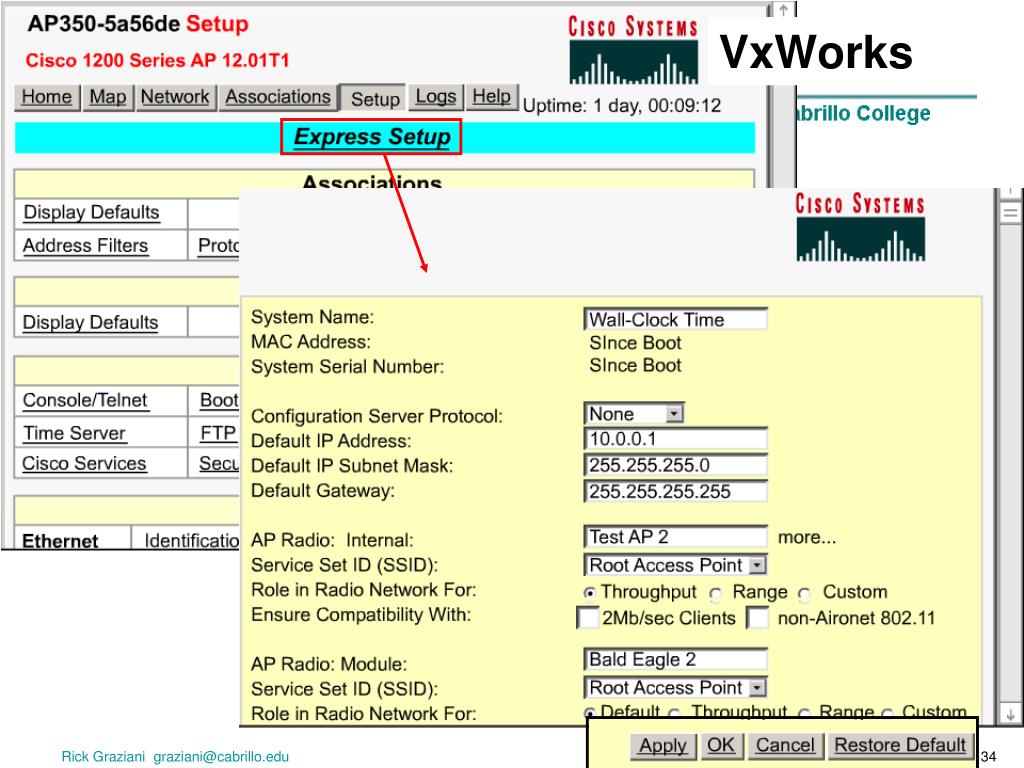Click the AP Radio: Module: label

(x=329, y=664)
